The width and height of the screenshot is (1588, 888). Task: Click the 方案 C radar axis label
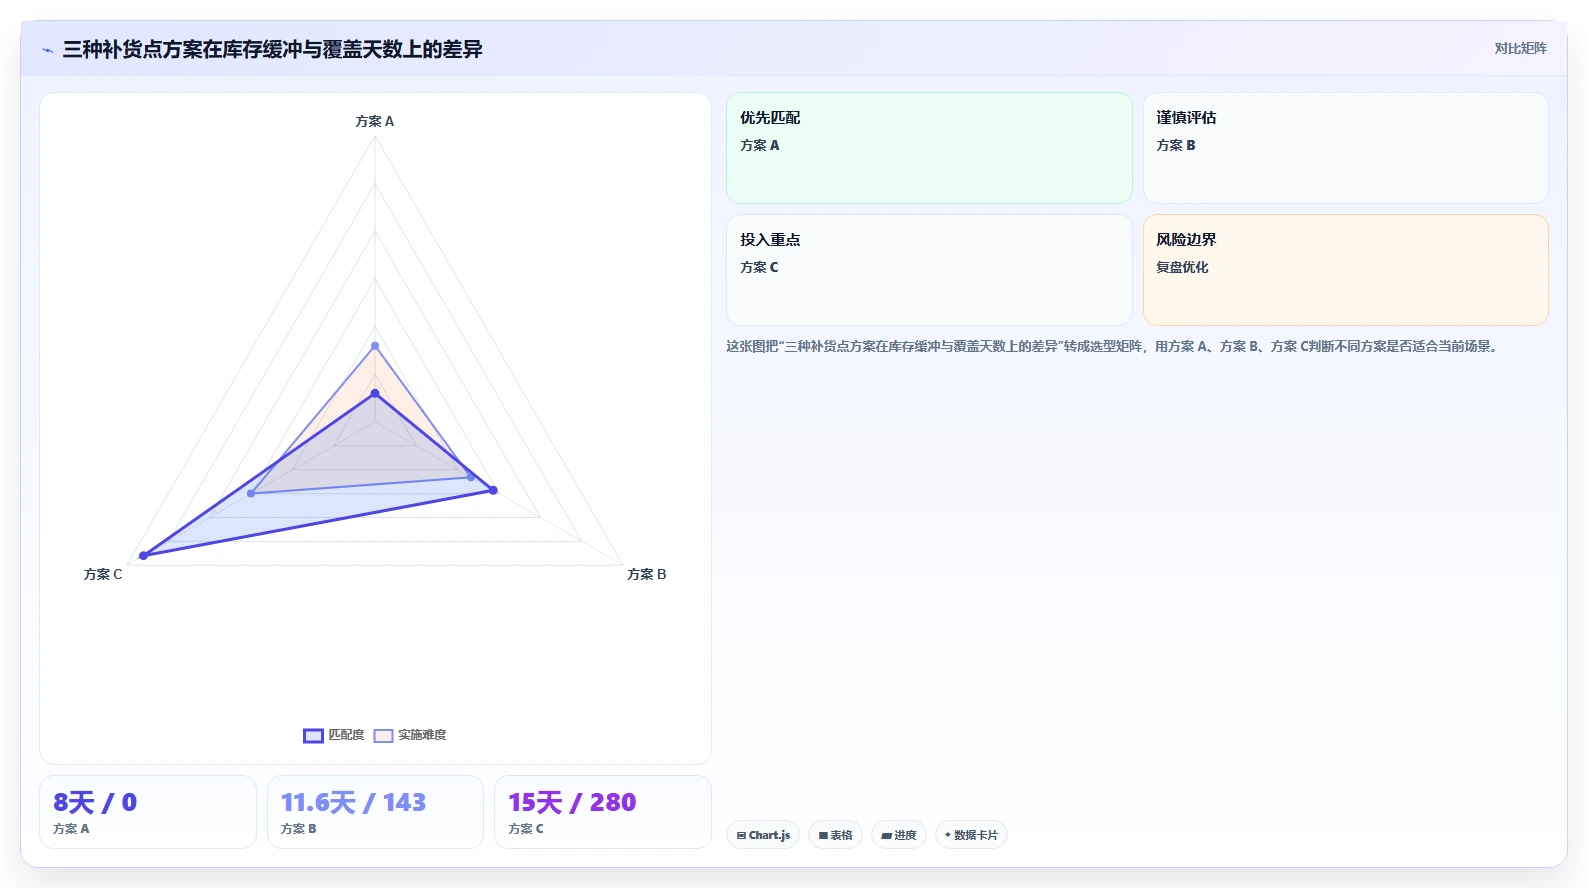103,574
